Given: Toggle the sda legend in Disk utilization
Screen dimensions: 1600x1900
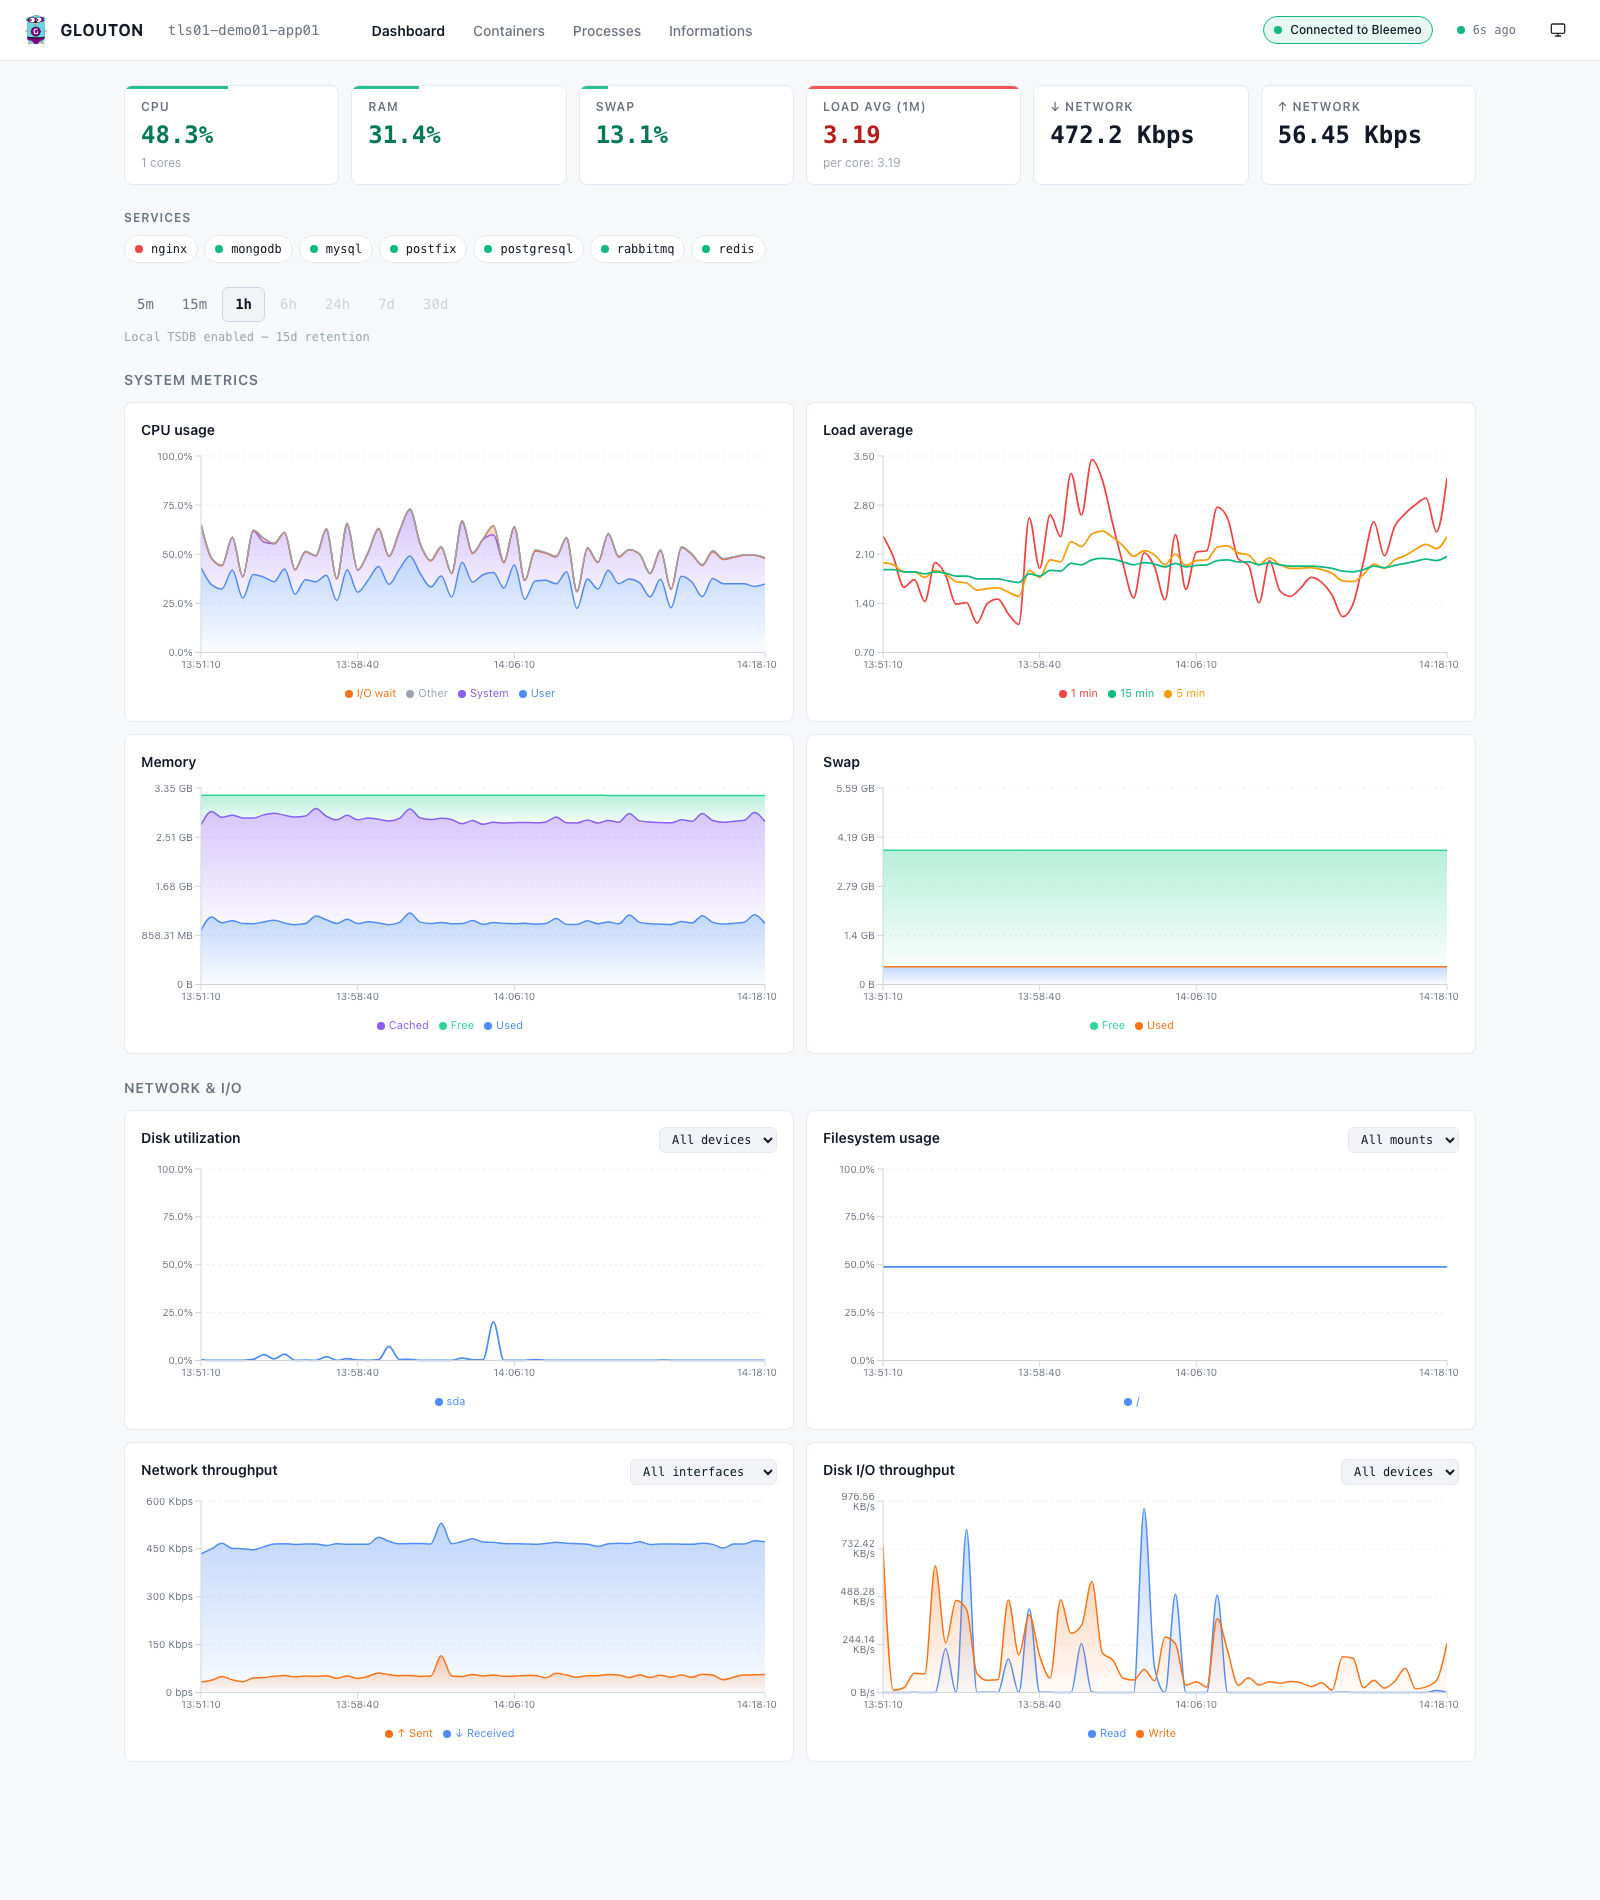Looking at the screenshot, I should point(450,1402).
